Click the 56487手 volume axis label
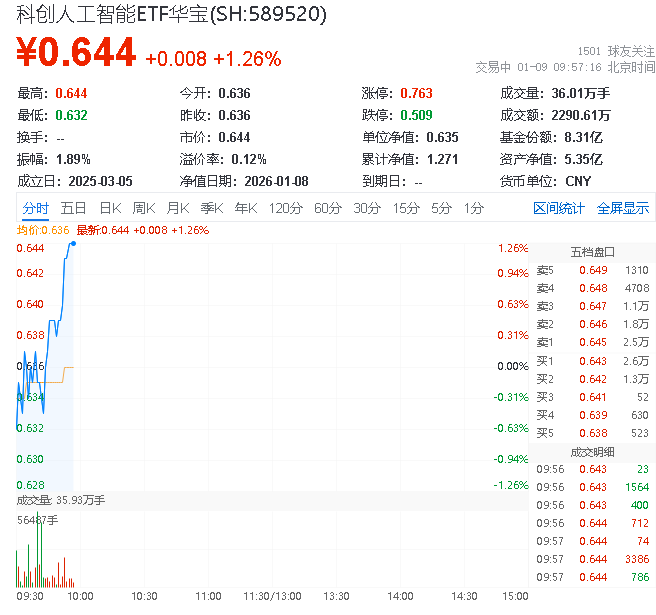 pyautogui.click(x=38, y=520)
